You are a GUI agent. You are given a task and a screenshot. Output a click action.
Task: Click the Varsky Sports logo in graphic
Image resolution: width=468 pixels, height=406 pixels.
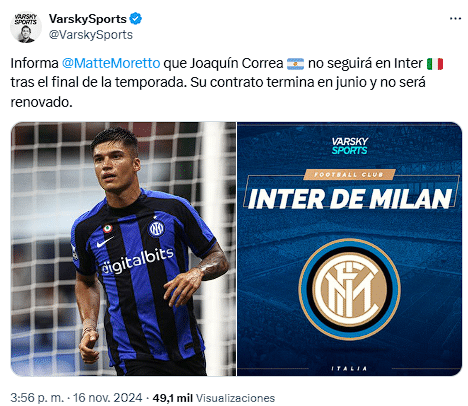point(349,146)
